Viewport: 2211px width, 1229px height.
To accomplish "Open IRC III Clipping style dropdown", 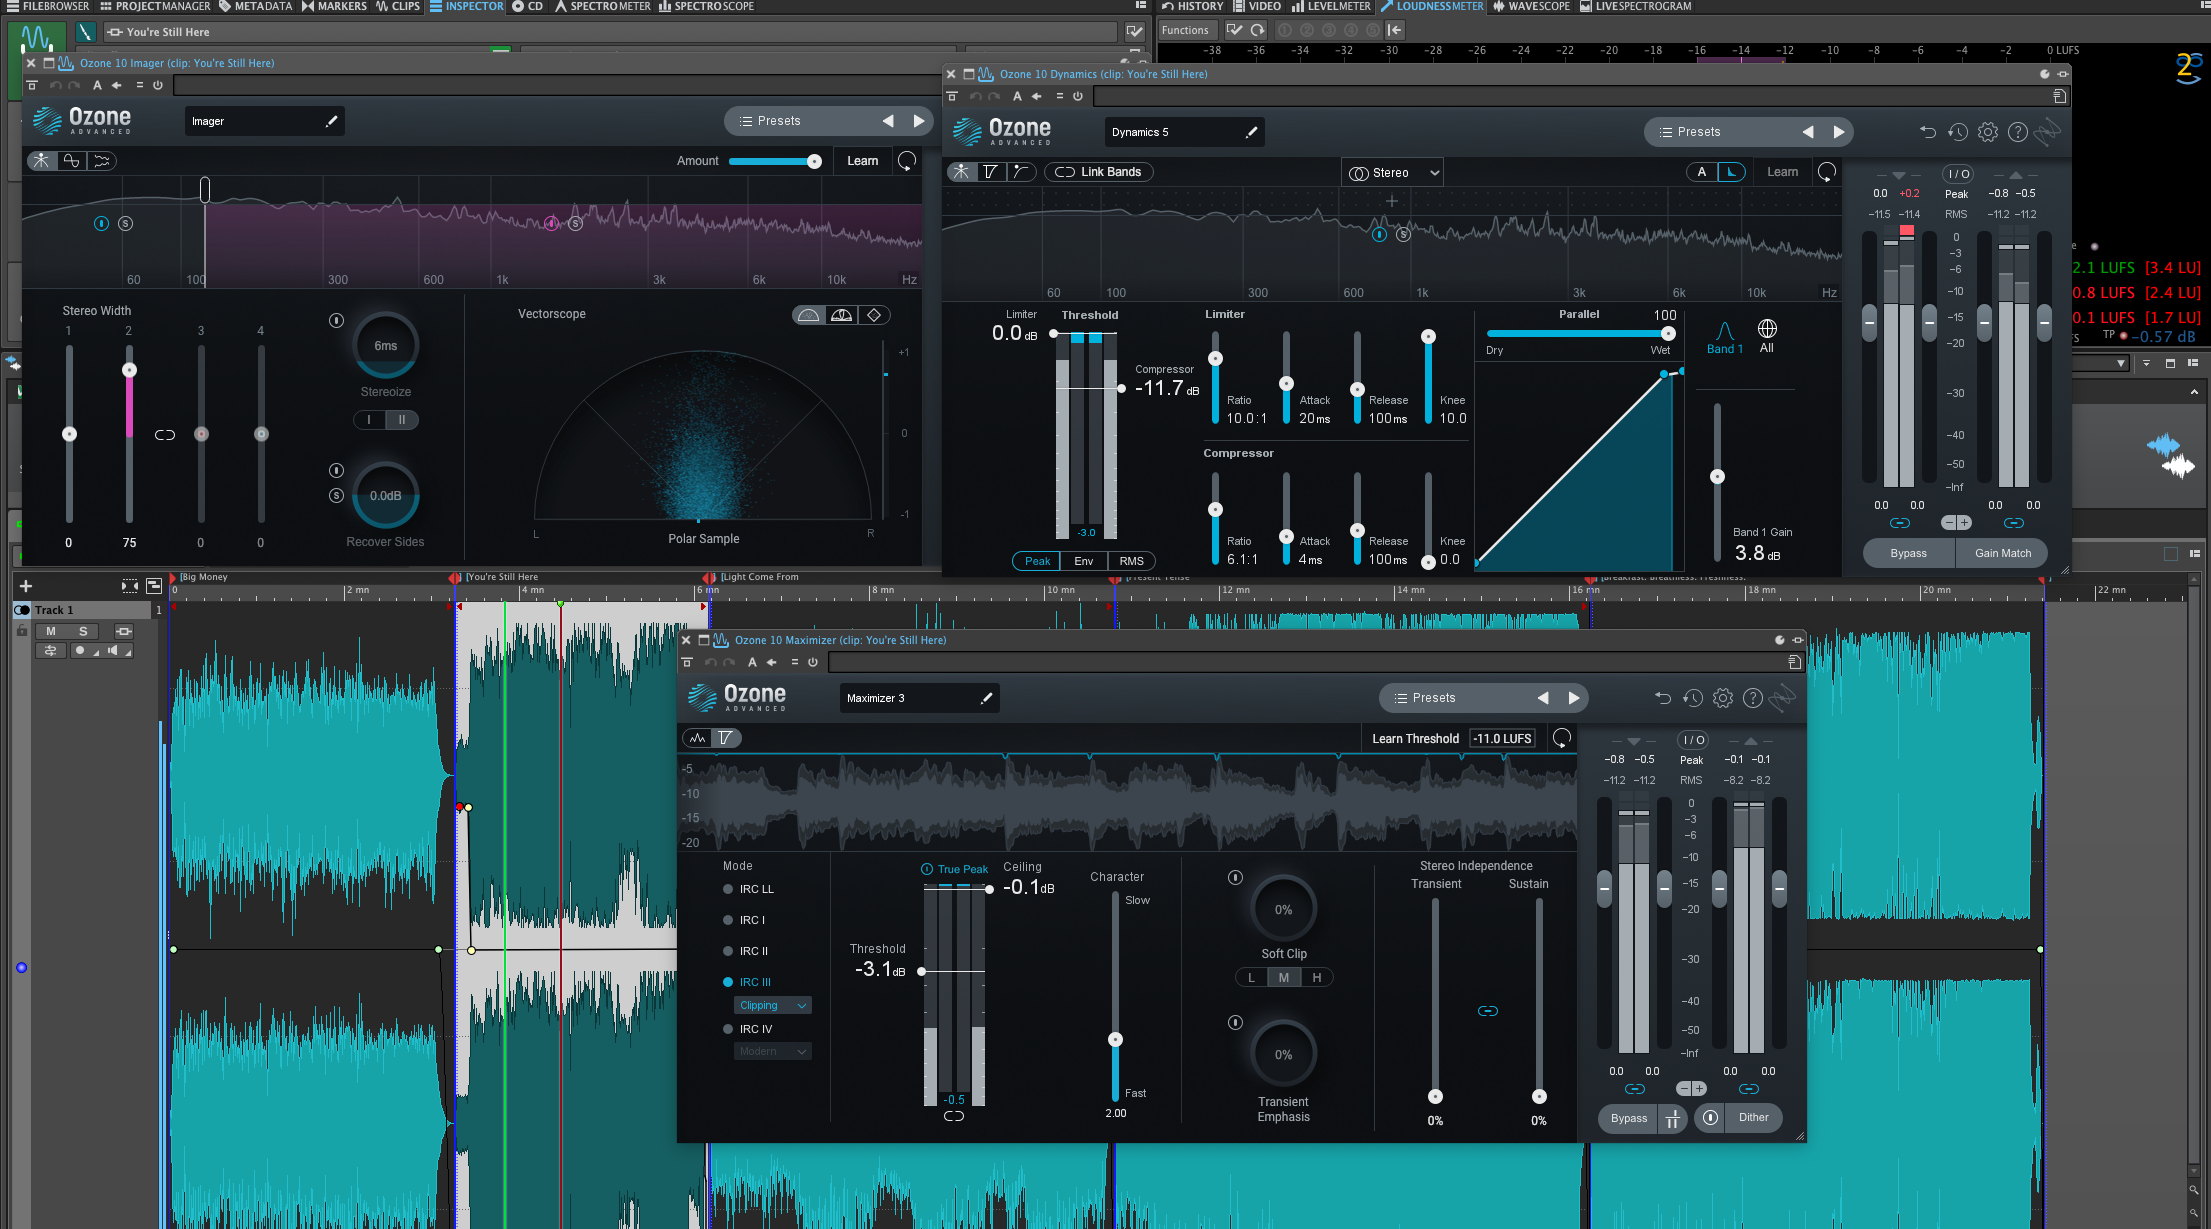I will [773, 1005].
